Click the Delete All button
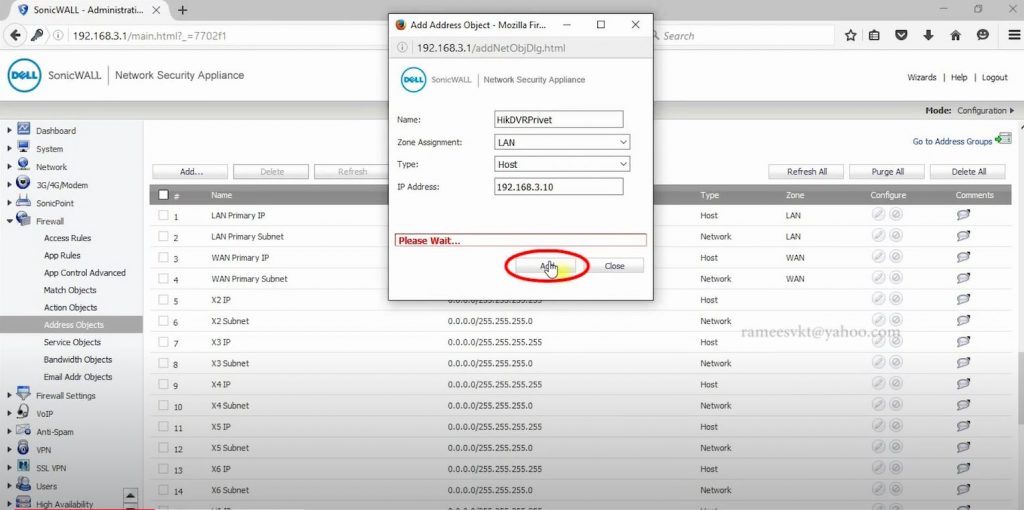This screenshot has height=510, width=1024. 968,172
